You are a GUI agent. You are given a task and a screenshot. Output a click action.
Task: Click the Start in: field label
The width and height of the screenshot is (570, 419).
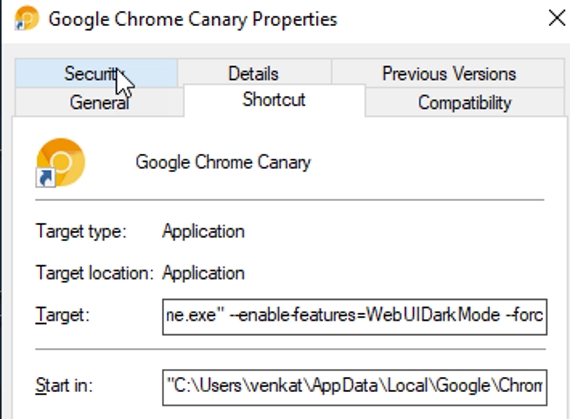tap(64, 385)
